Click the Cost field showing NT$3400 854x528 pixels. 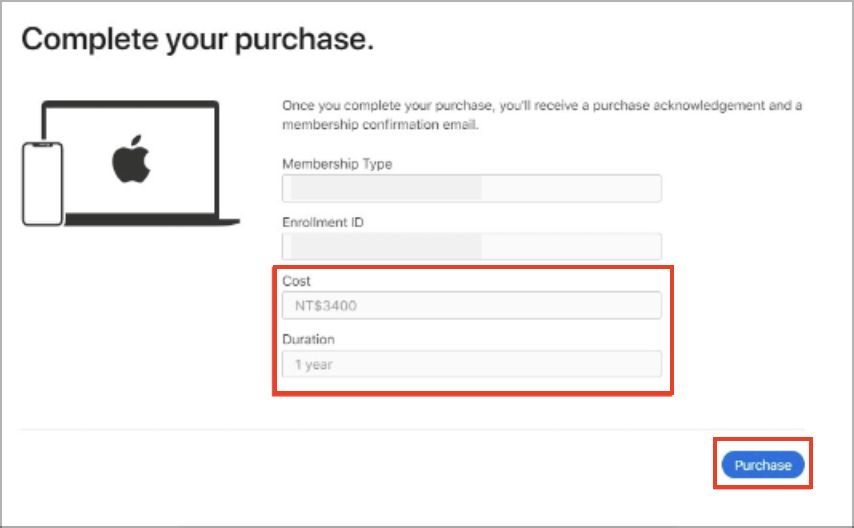pyautogui.click(x=472, y=305)
